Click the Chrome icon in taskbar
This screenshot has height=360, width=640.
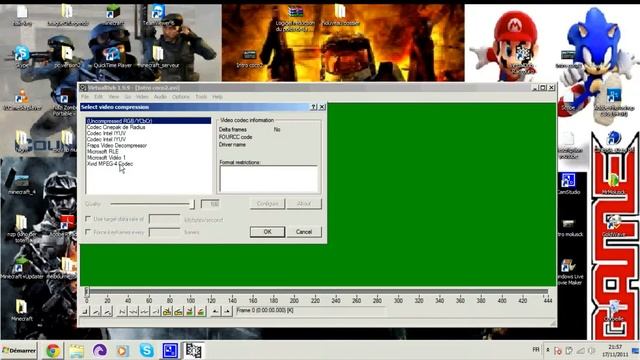point(53,351)
